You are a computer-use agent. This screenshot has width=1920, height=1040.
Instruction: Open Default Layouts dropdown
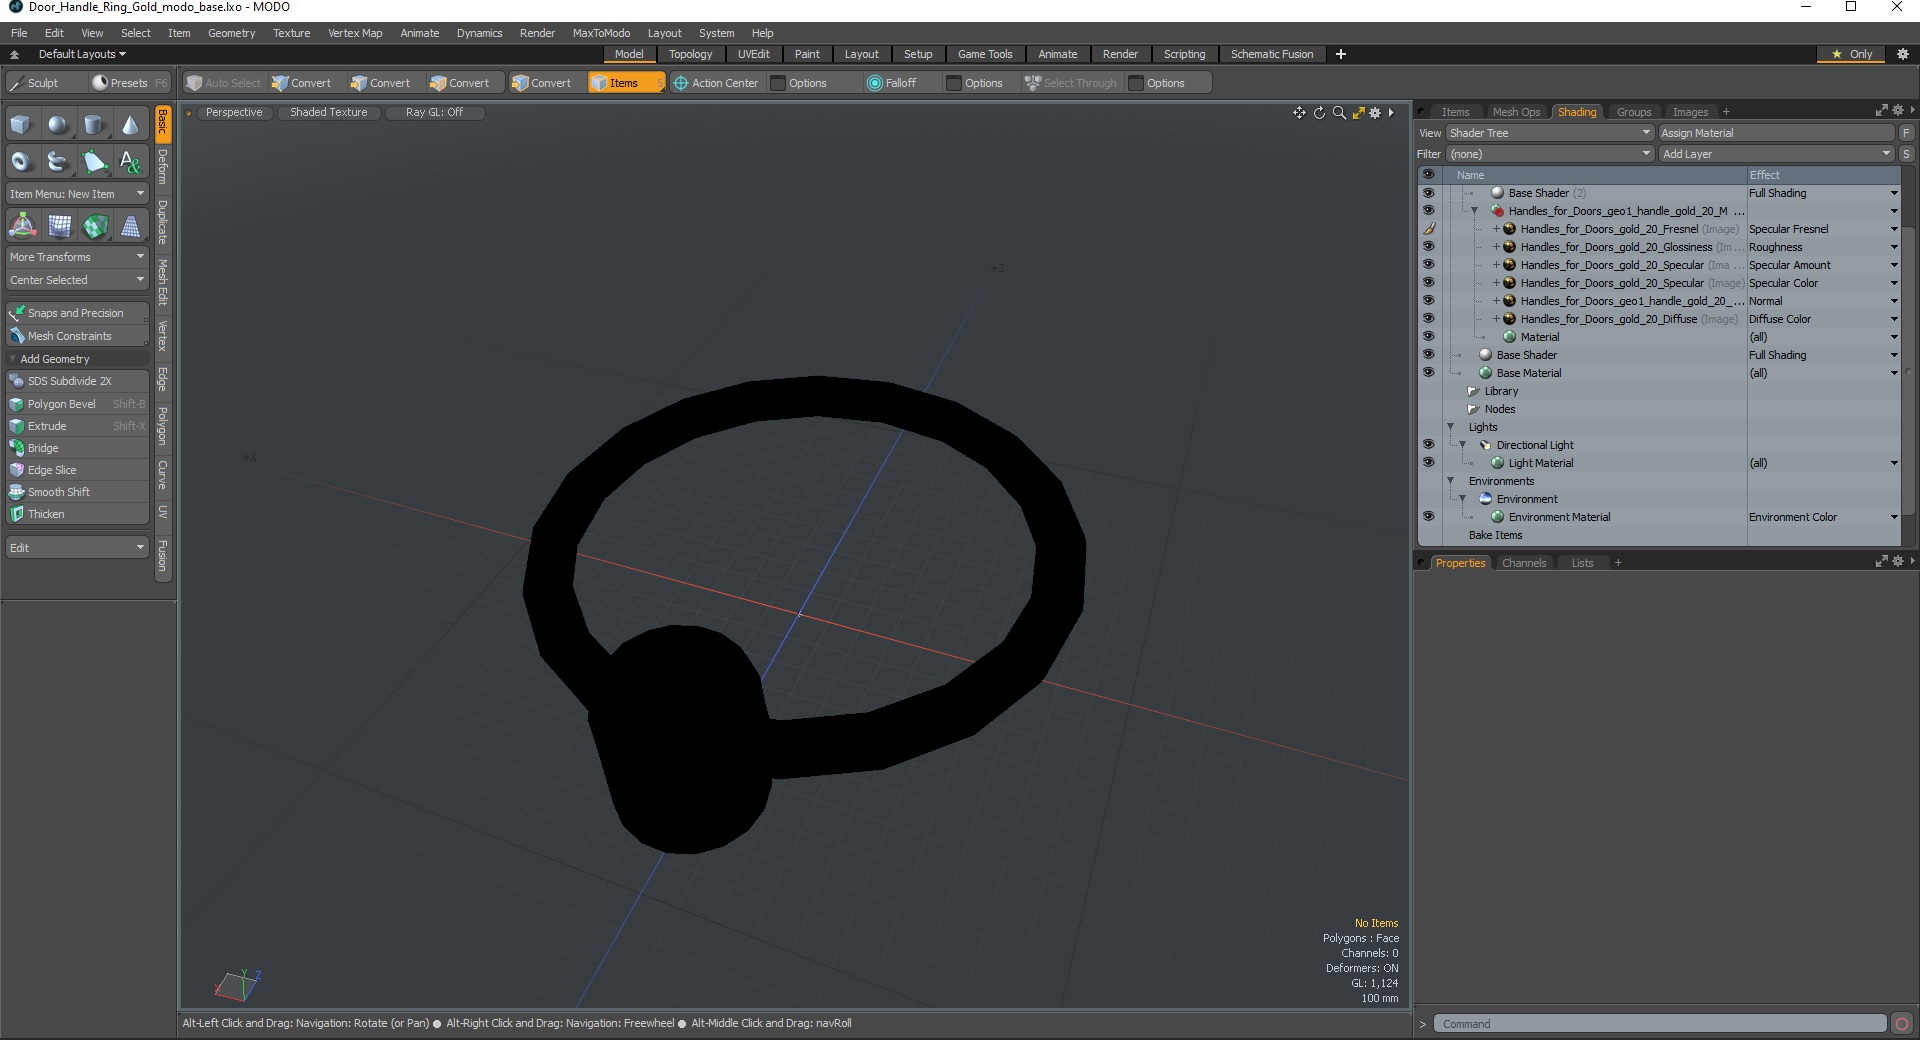point(82,54)
